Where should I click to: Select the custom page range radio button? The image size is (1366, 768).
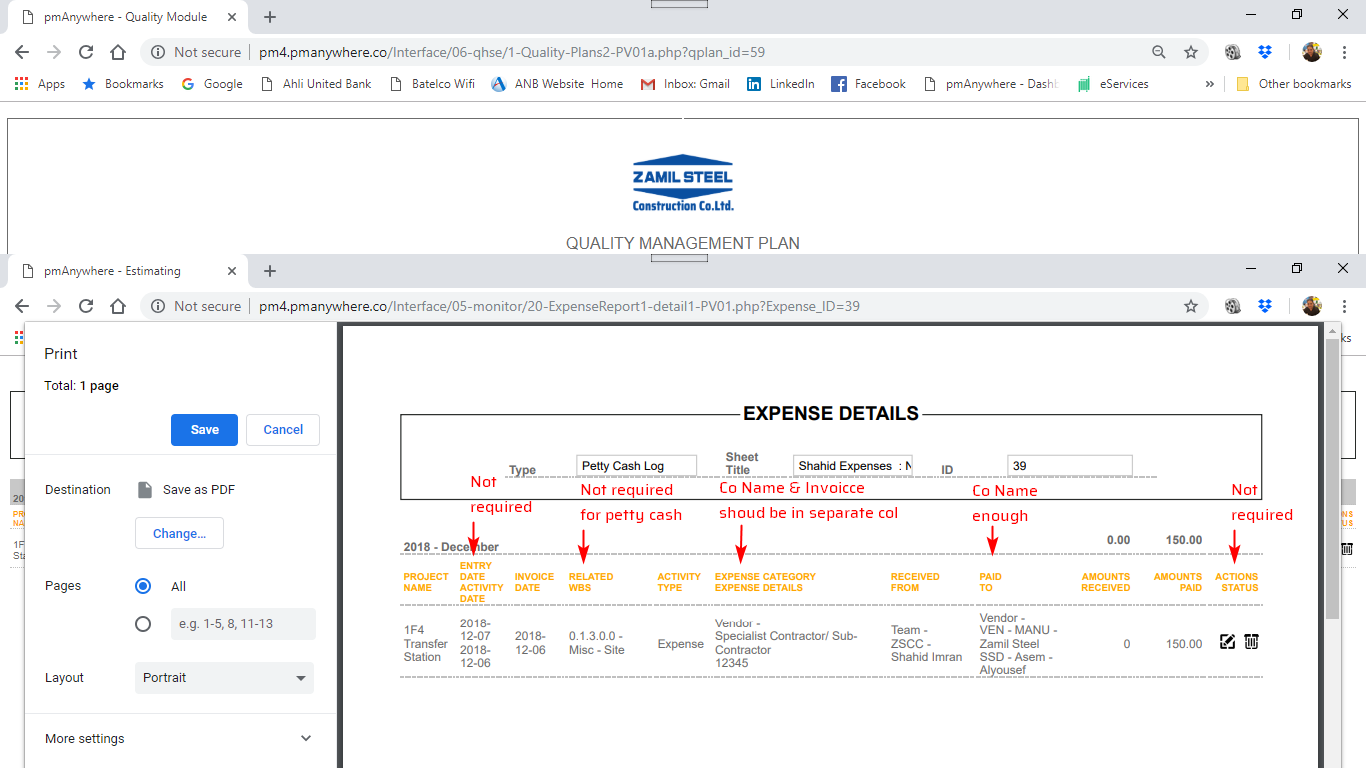pos(143,624)
